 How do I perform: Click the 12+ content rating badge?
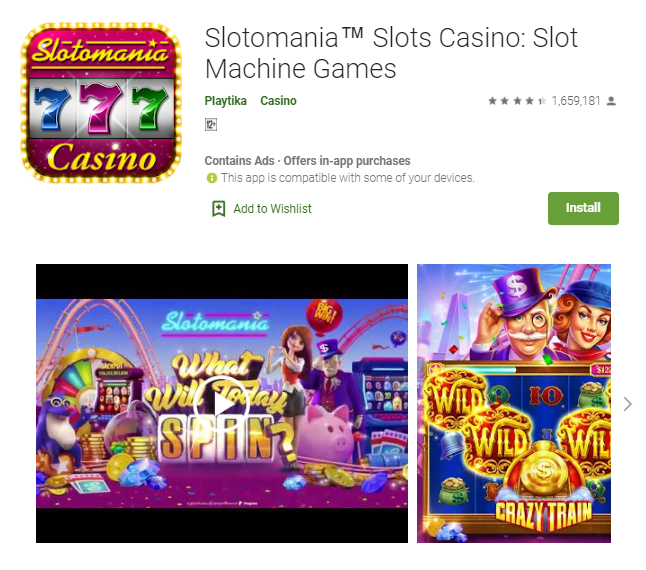pyautogui.click(x=211, y=124)
